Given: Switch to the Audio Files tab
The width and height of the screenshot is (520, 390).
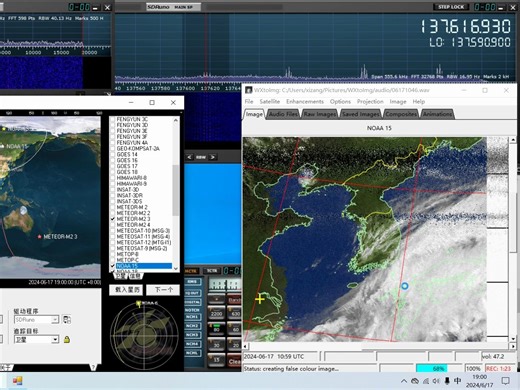Looking at the screenshot, I should 283,114.
